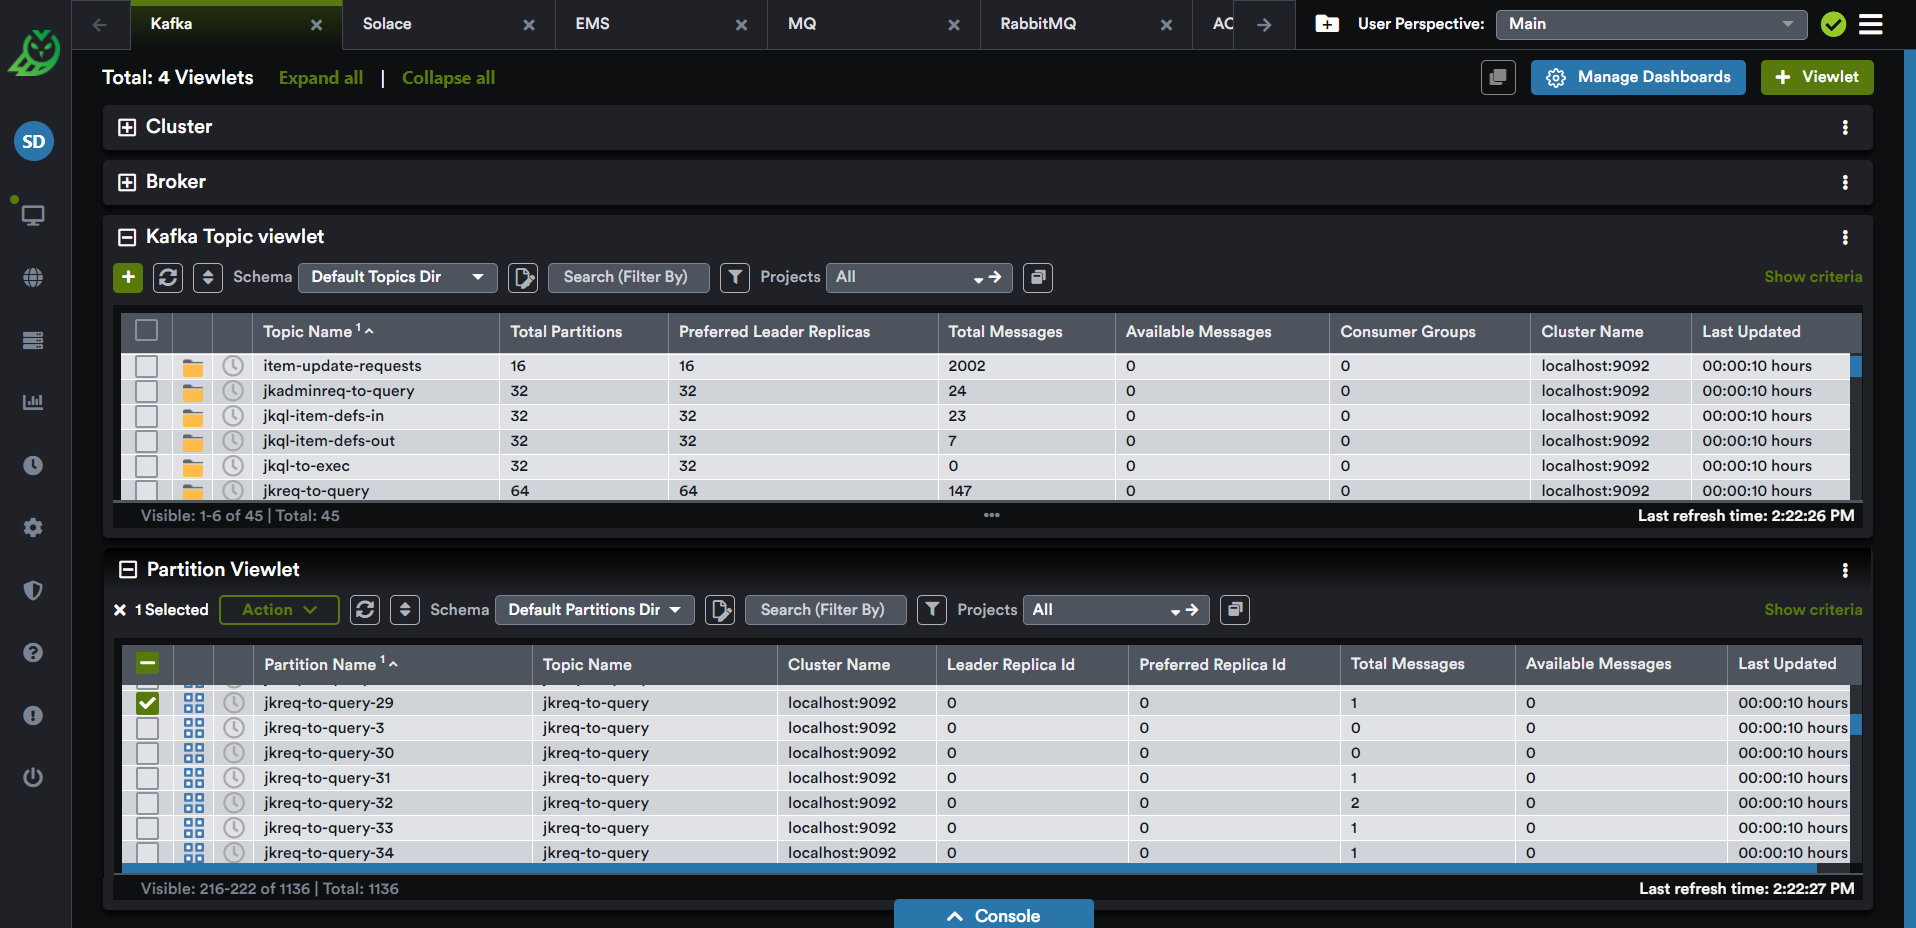
Task: Click the add perspective folder icon
Action: click(x=1327, y=24)
